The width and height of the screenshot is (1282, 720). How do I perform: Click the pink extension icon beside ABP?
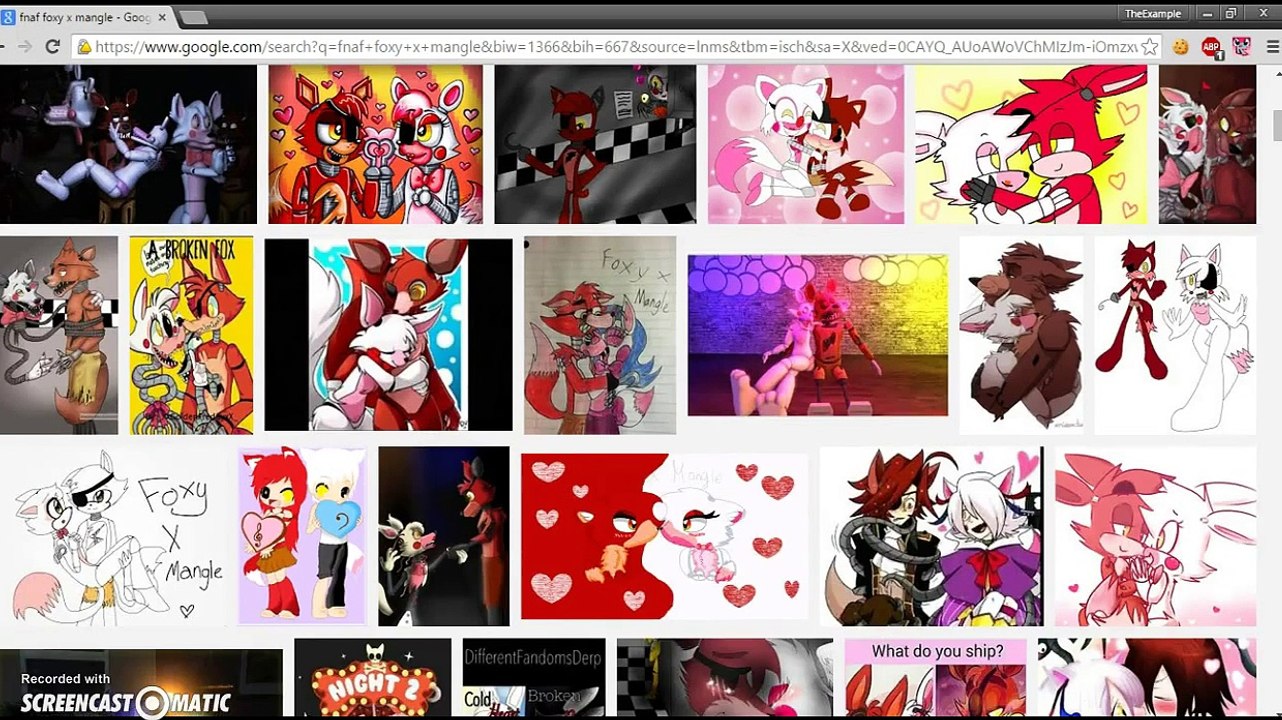(x=1241, y=47)
